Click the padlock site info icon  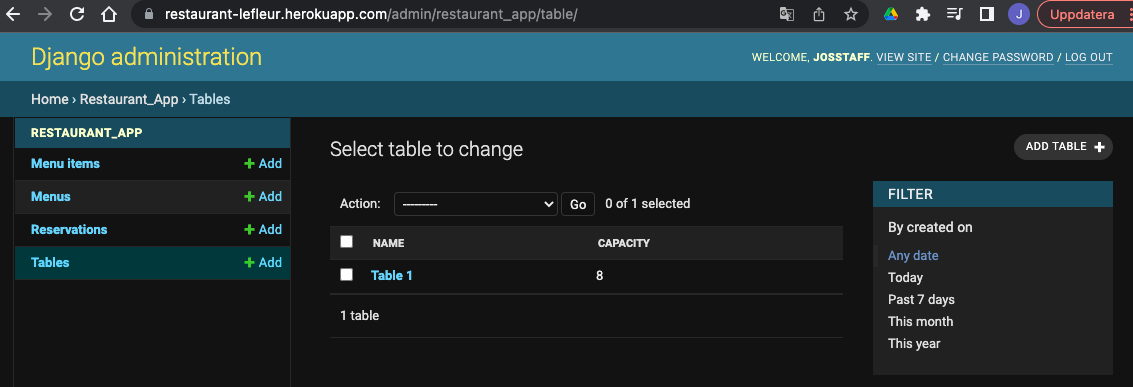150,14
